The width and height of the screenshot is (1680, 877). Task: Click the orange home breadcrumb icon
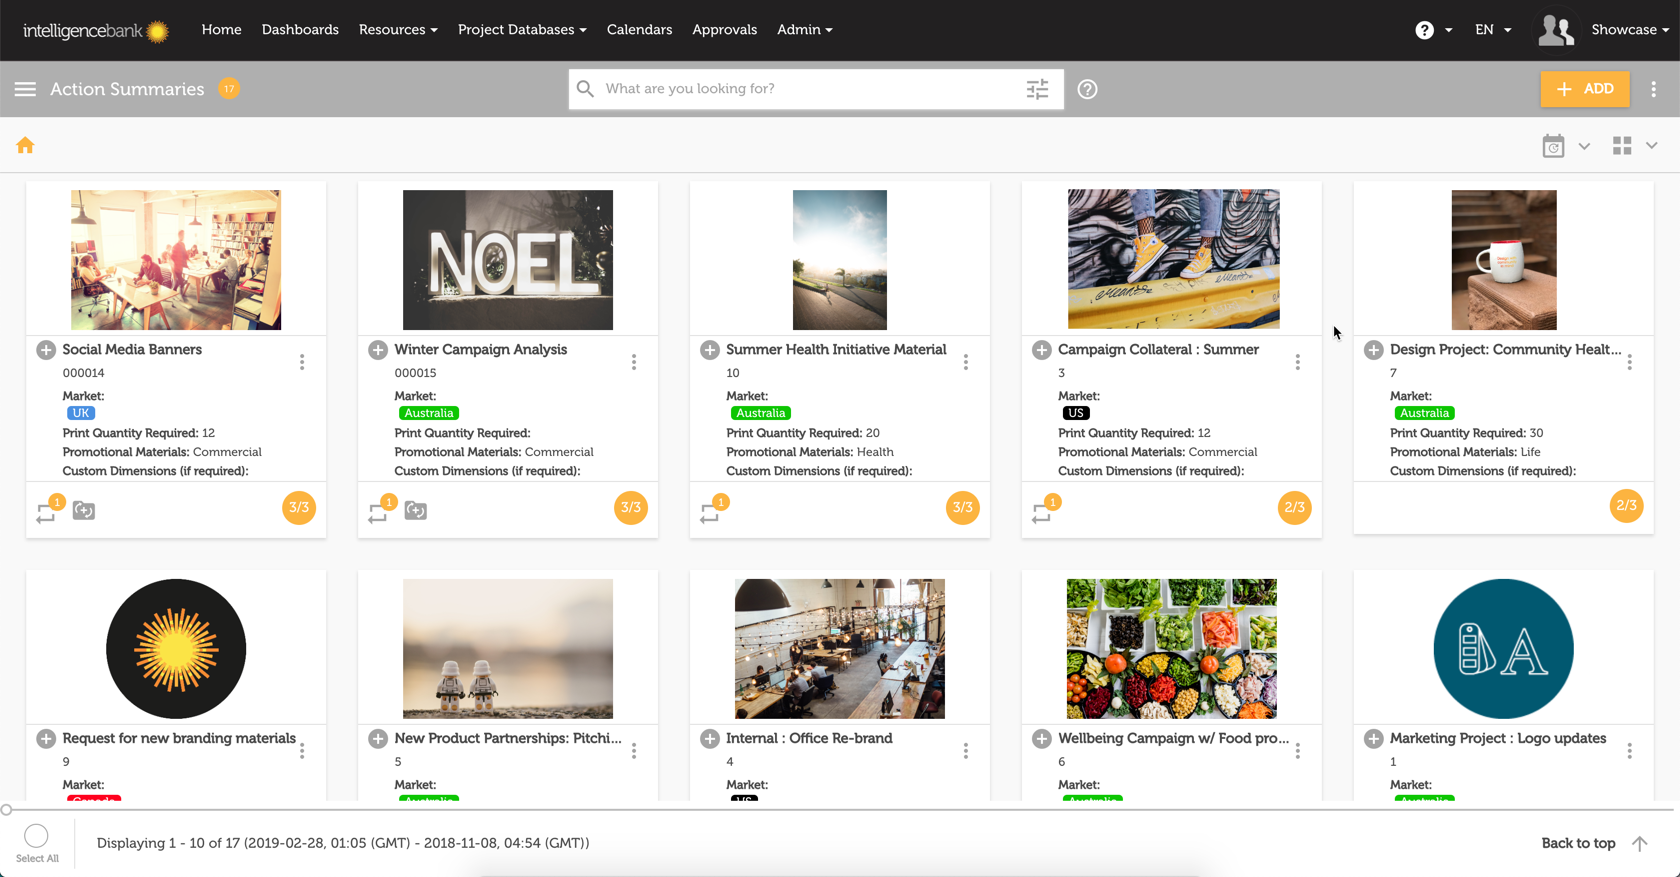point(25,146)
